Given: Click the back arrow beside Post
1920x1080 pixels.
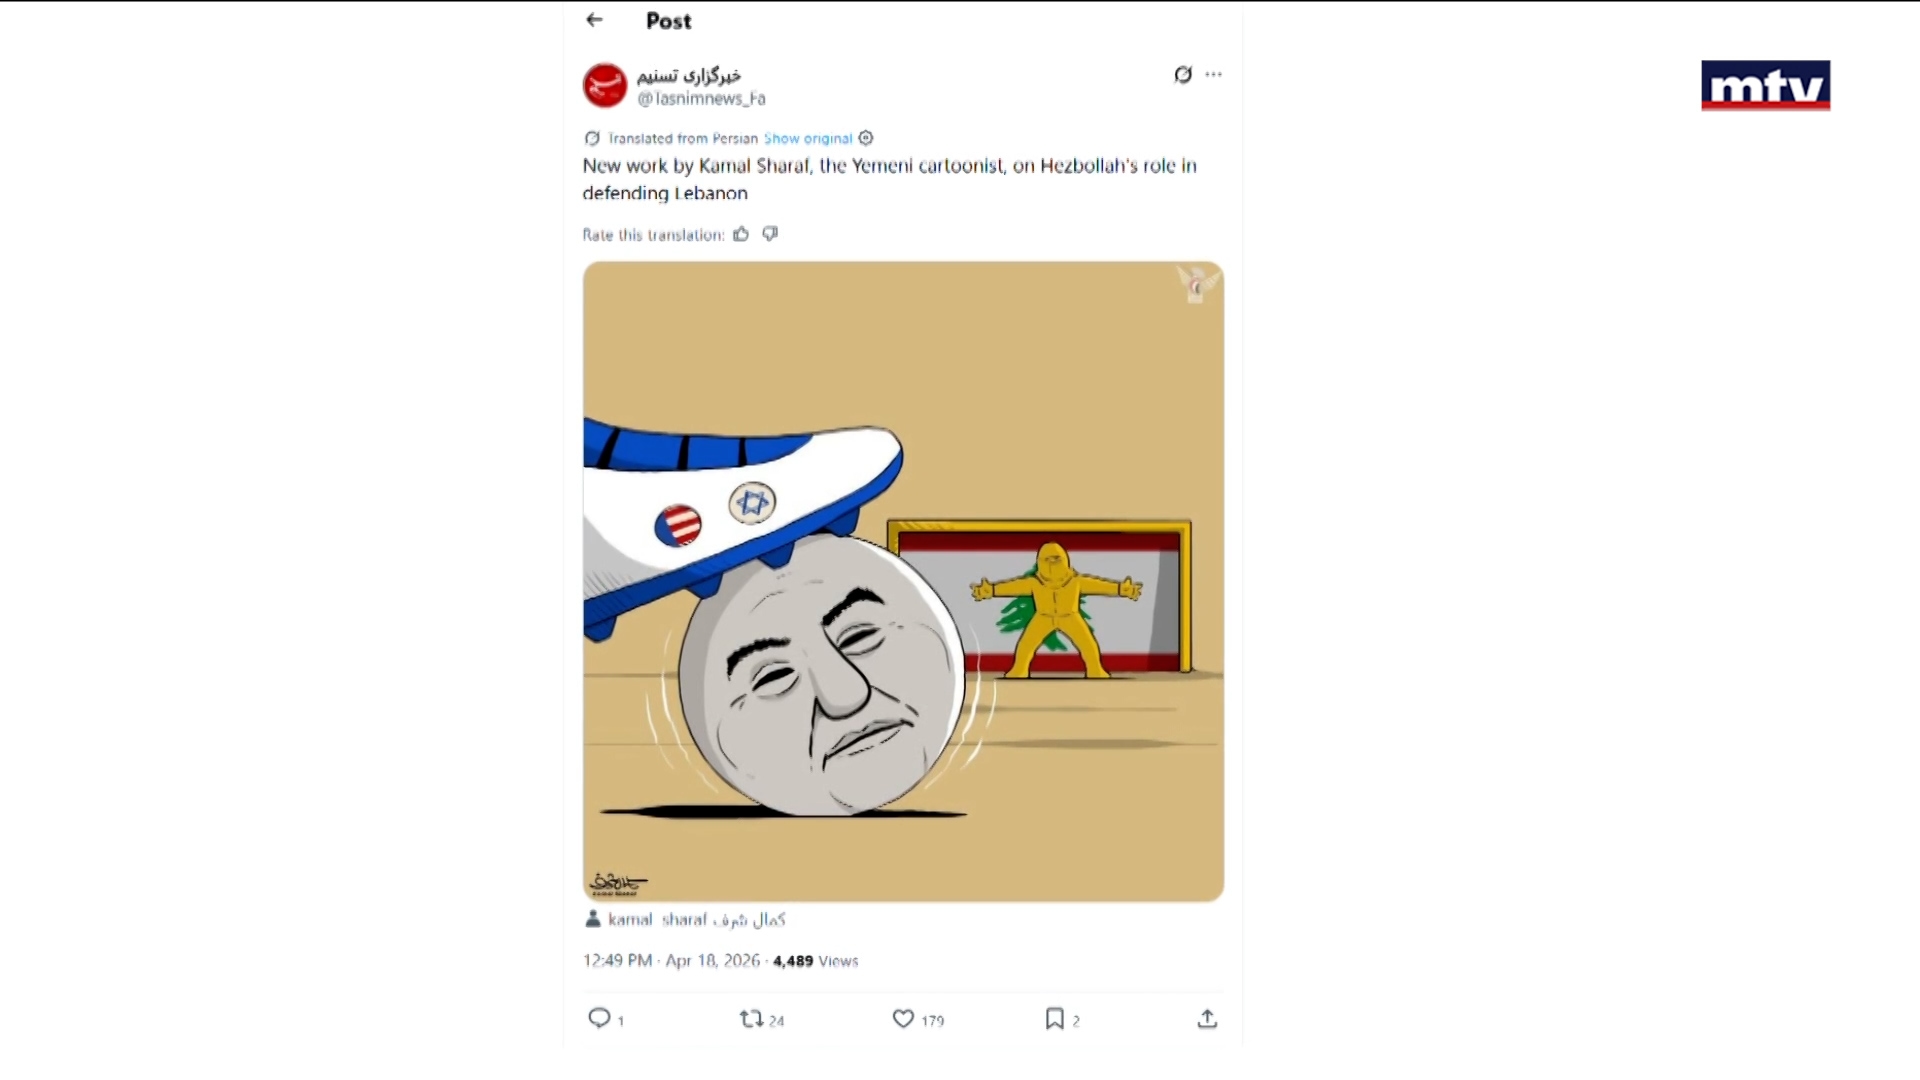Looking at the screenshot, I should point(595,20).
